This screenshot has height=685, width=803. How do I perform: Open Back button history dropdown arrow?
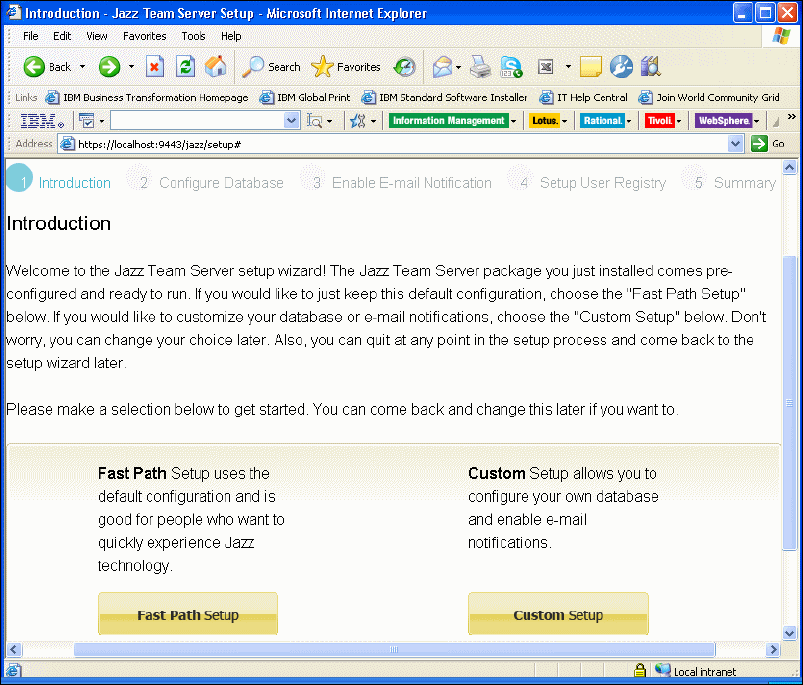point(82,67)
